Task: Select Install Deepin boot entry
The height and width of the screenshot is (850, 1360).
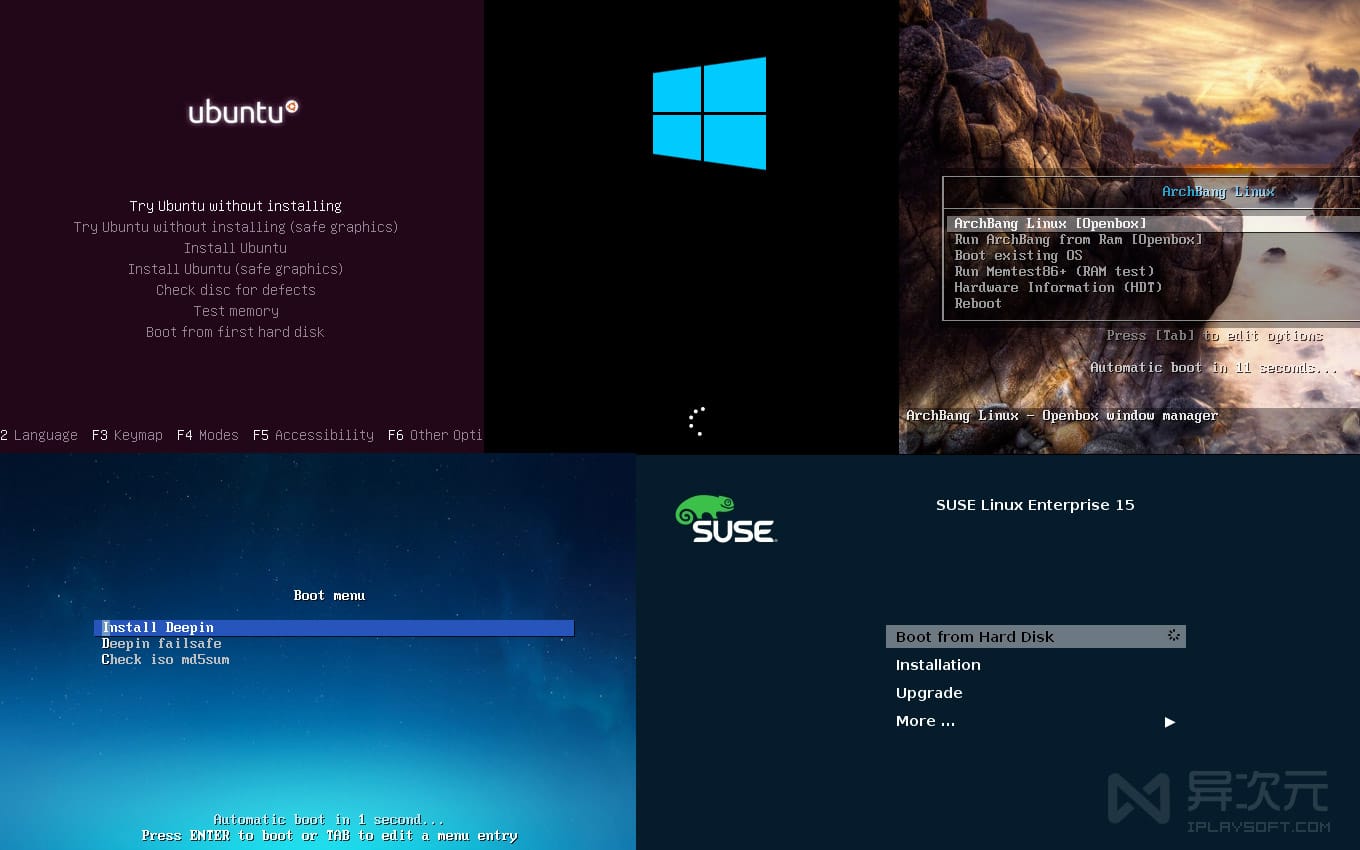Action: pyautogui.click(x=158, y=628)
